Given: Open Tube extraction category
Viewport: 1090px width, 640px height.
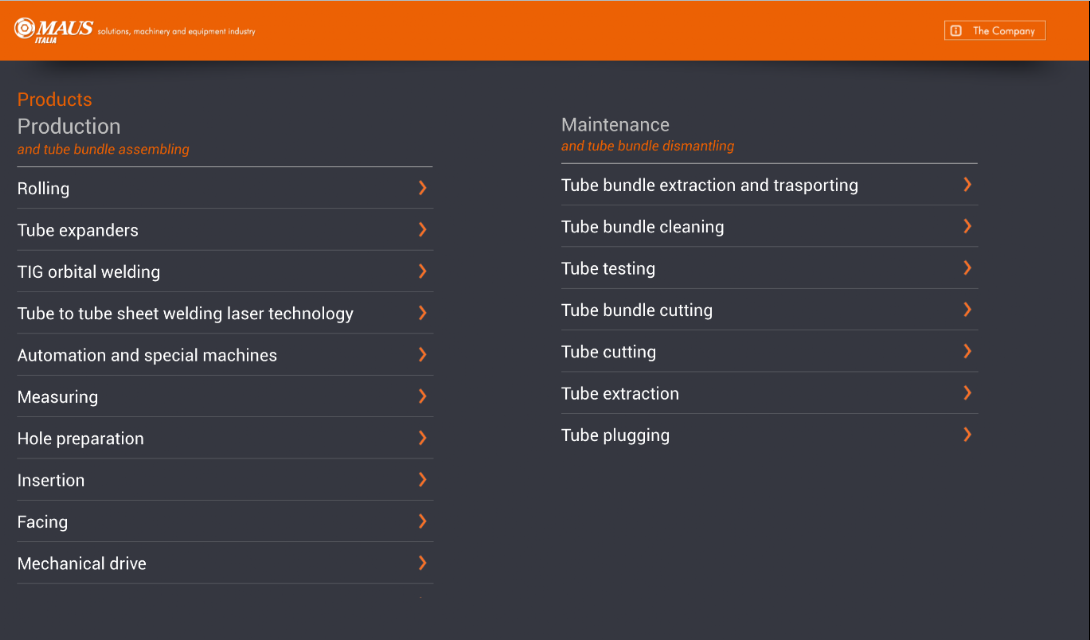Looking at the screenshot, I should point(769,393).
